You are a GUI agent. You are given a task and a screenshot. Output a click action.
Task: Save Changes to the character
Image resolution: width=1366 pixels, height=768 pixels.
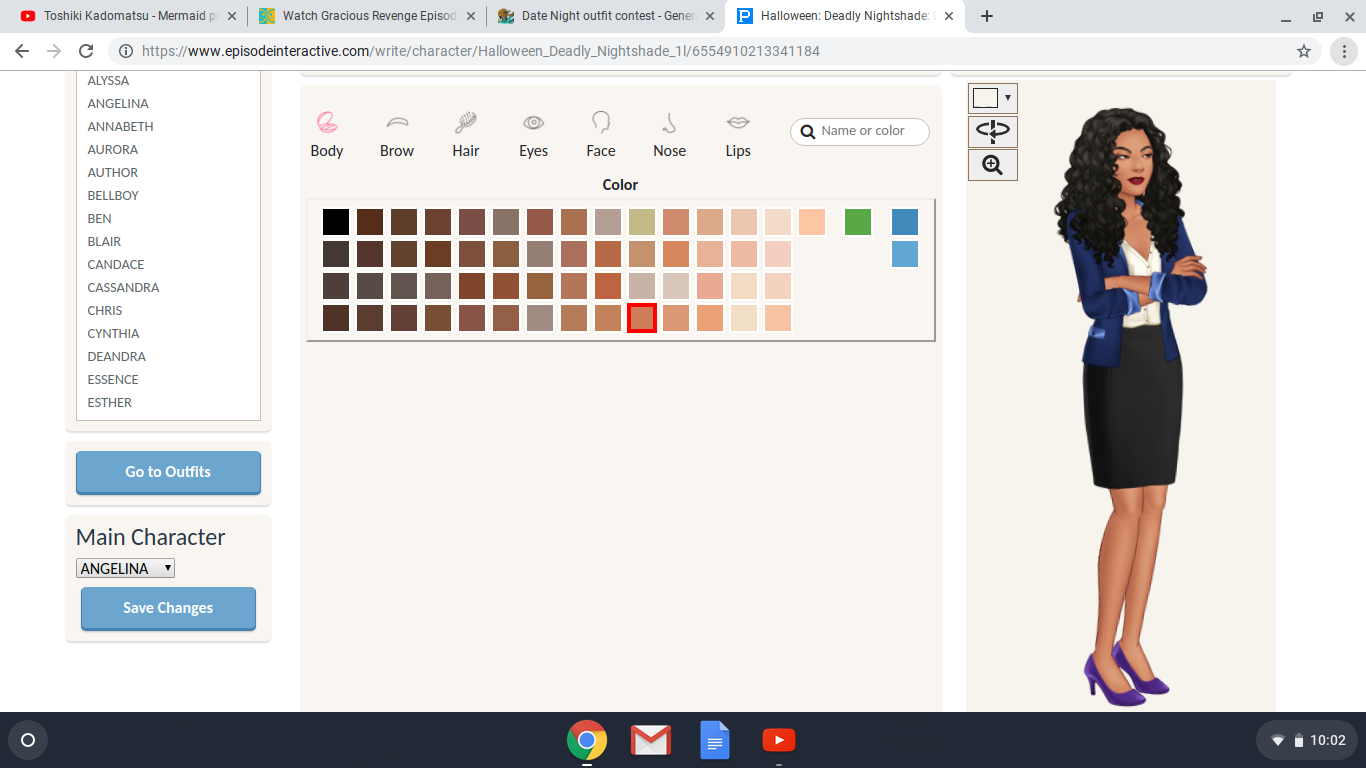point(168,608)
